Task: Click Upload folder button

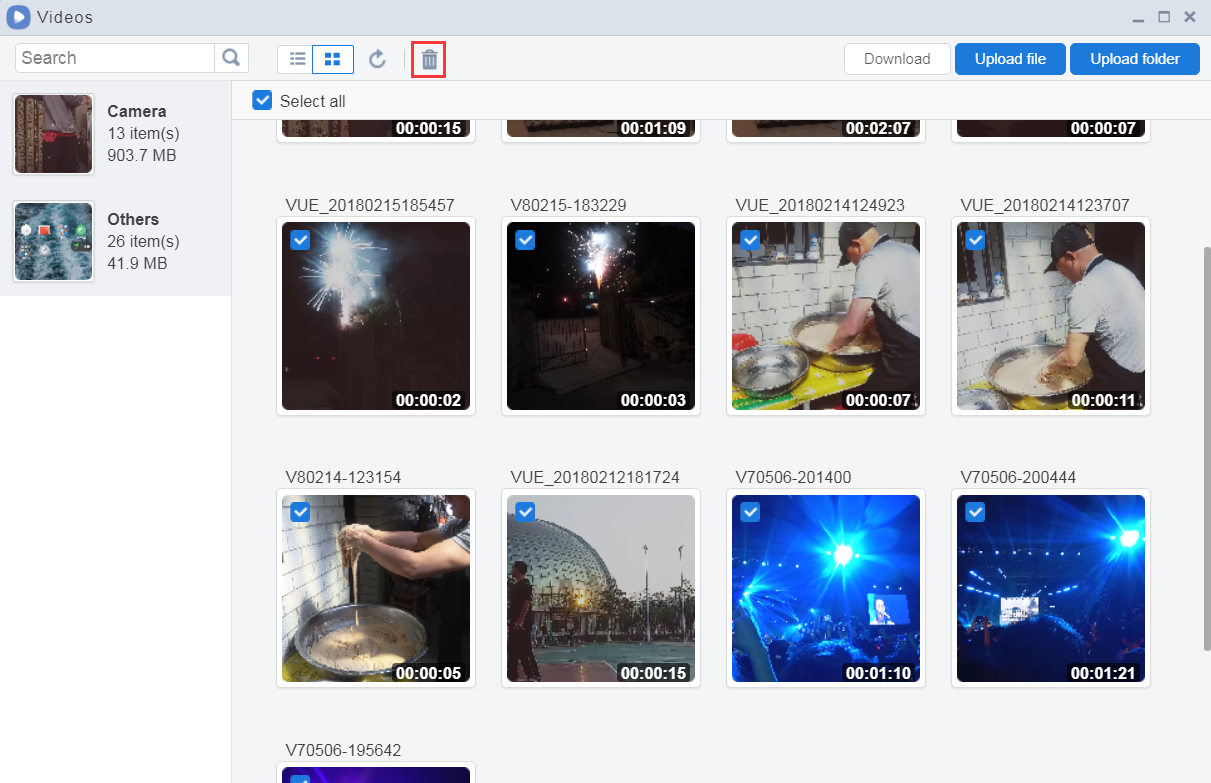Action: point(1135,59)
